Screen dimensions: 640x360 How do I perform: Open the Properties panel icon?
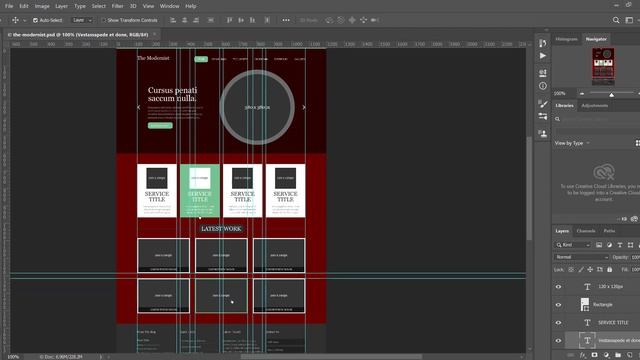pos(542,73)
